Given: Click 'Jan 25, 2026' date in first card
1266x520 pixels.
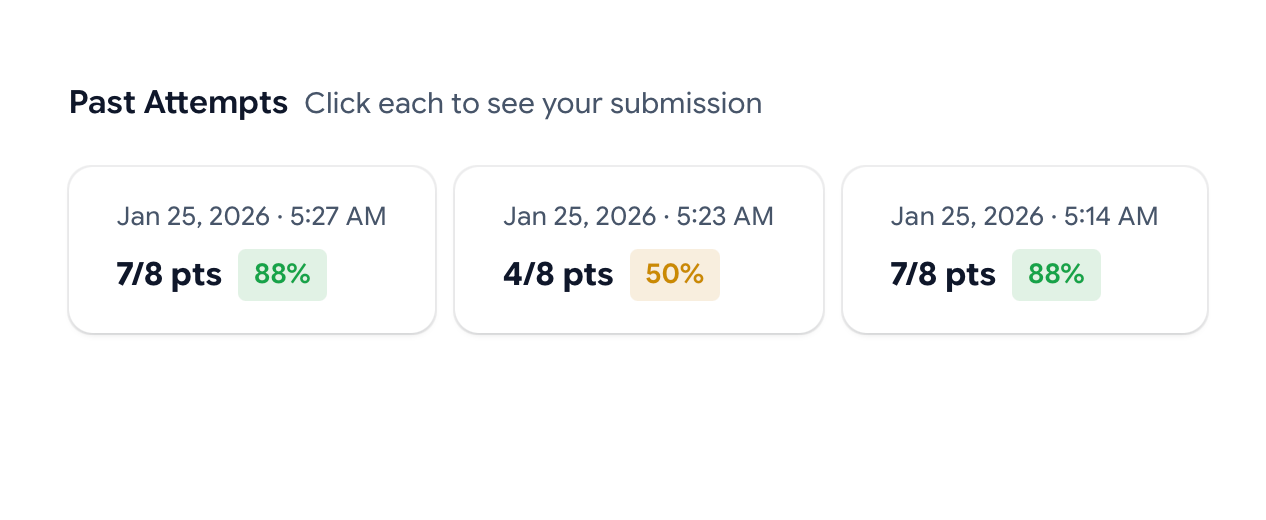Looking at the screenshot, I should point(193,216).
